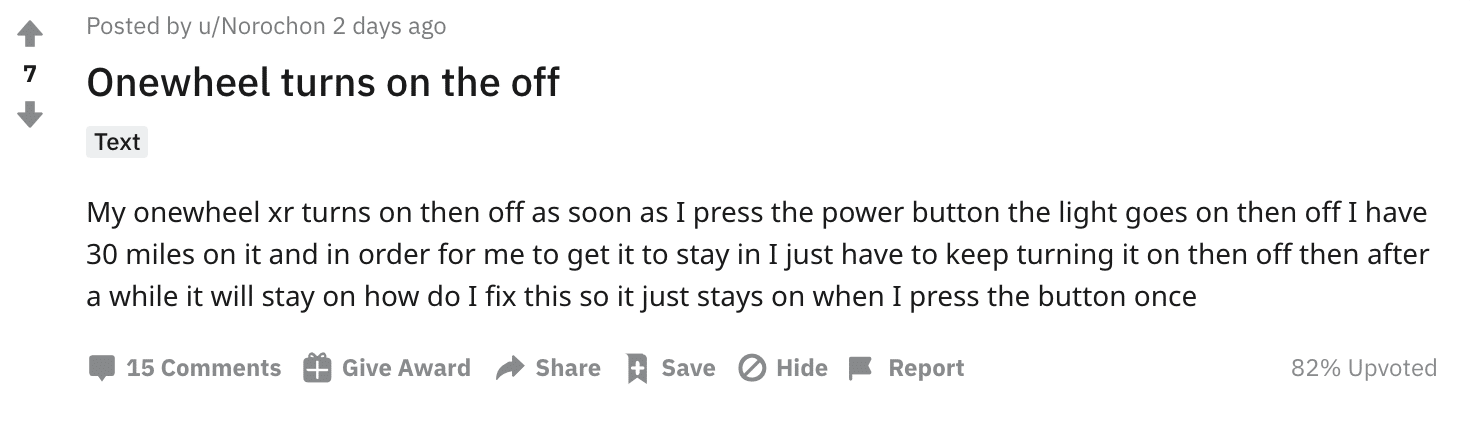
Task: Click the Report flag icon
Action: pos(860,368)
